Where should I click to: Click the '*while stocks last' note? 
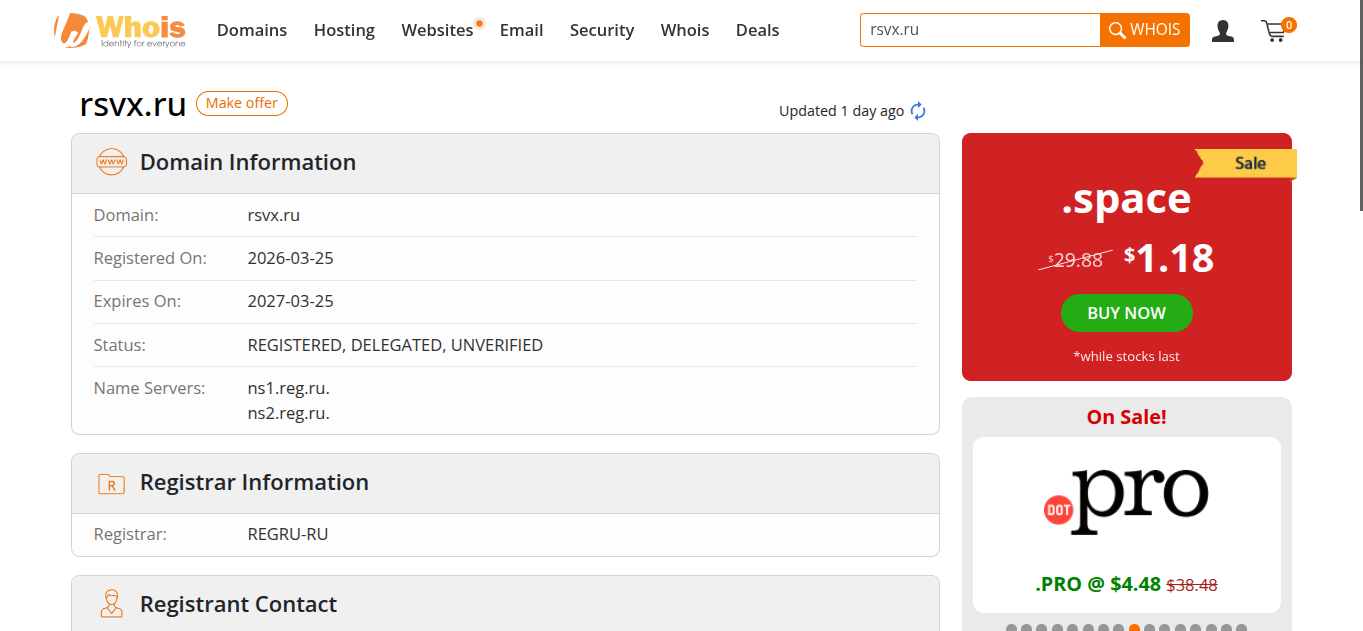coord(1127,356)
